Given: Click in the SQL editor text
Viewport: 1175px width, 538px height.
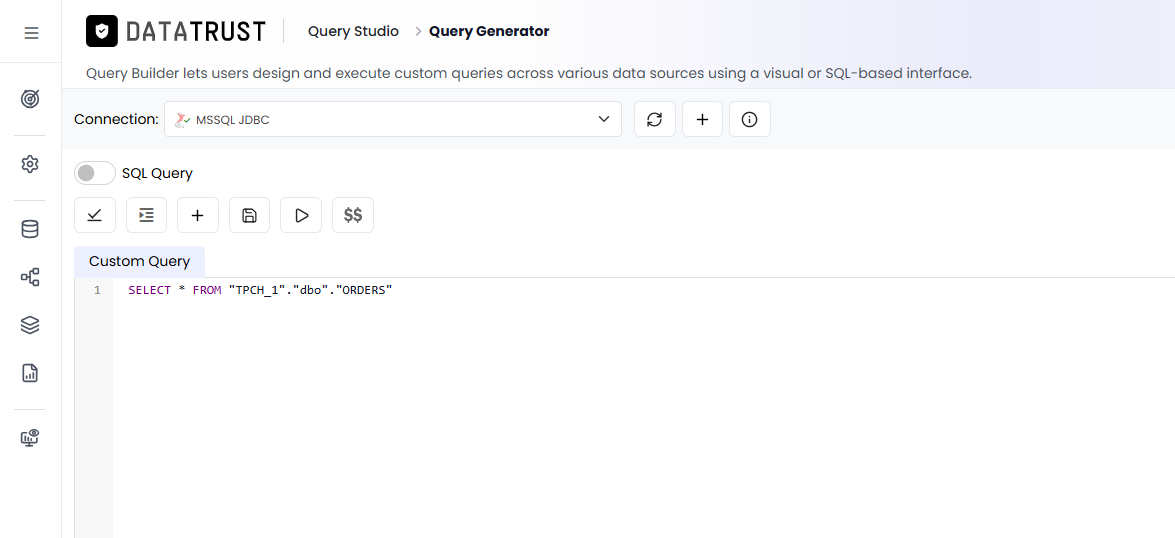Looking at the screenshot, I should (261, 290).
